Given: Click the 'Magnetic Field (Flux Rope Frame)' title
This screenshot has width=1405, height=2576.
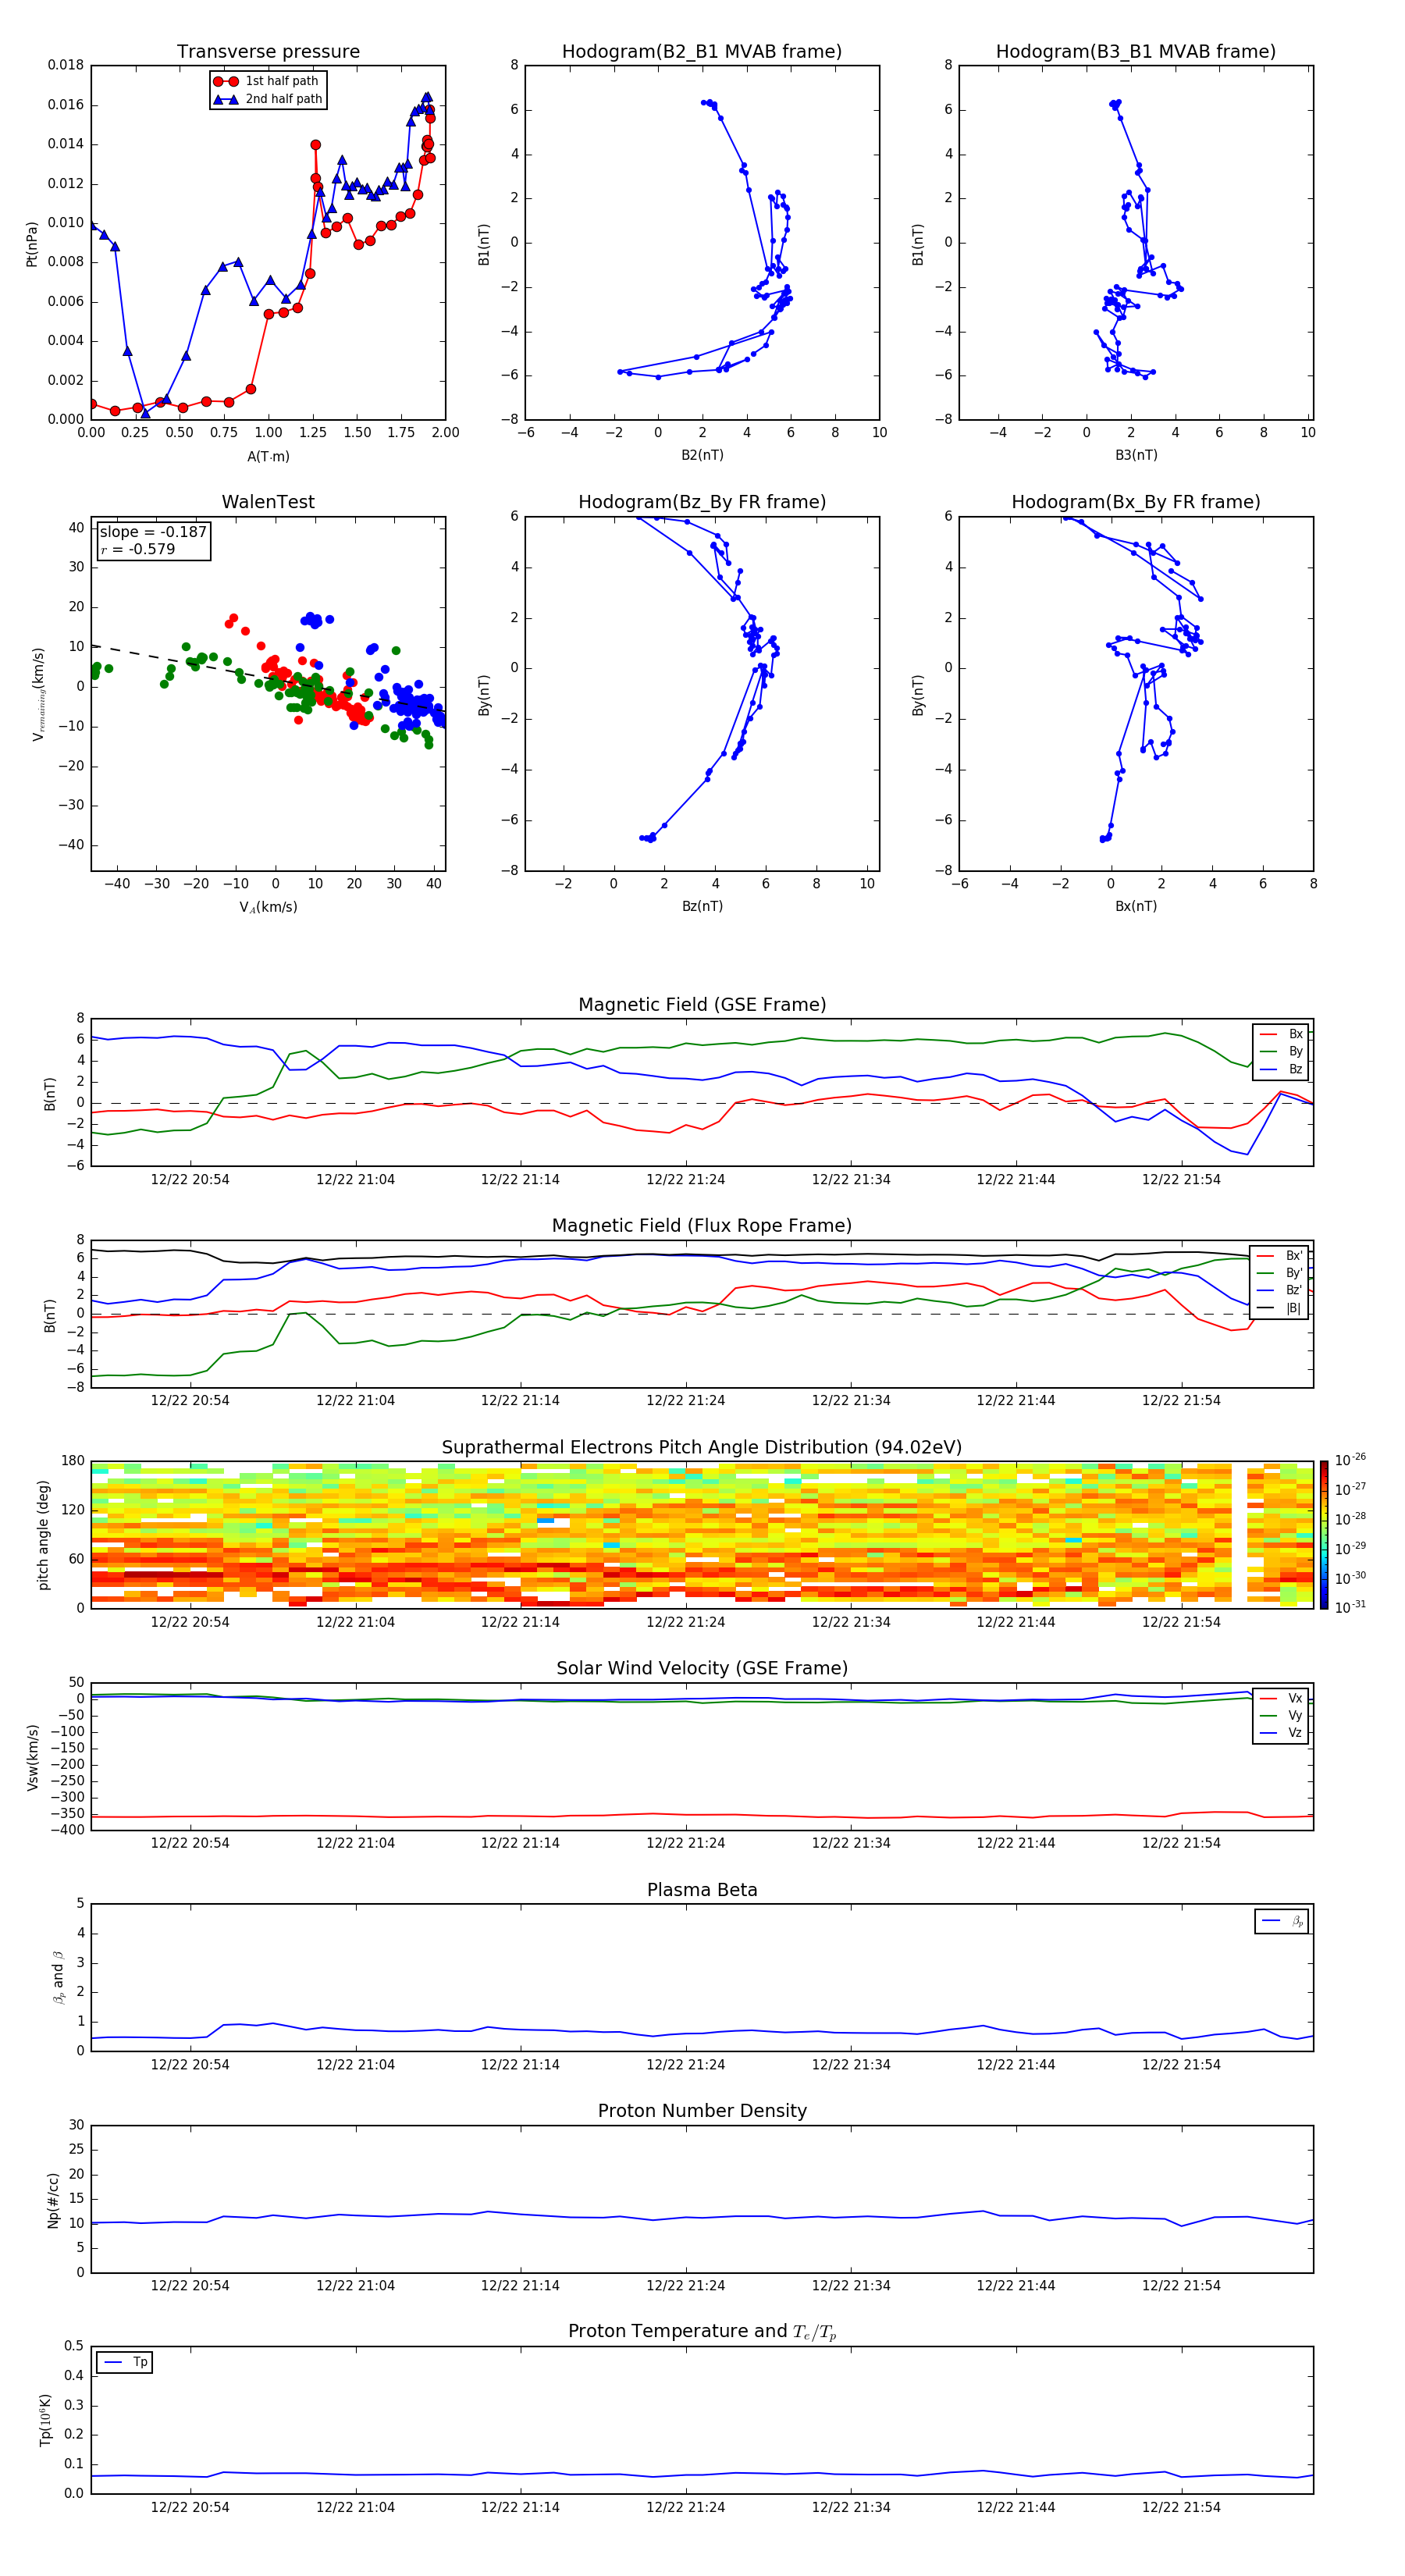Looking at the screenshot, I should click(x=702, y=1226).
